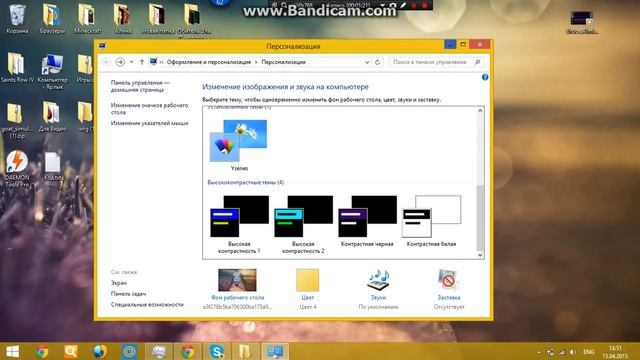
Task: Open the Firefox globe taskbar icon
Action: 100,352
